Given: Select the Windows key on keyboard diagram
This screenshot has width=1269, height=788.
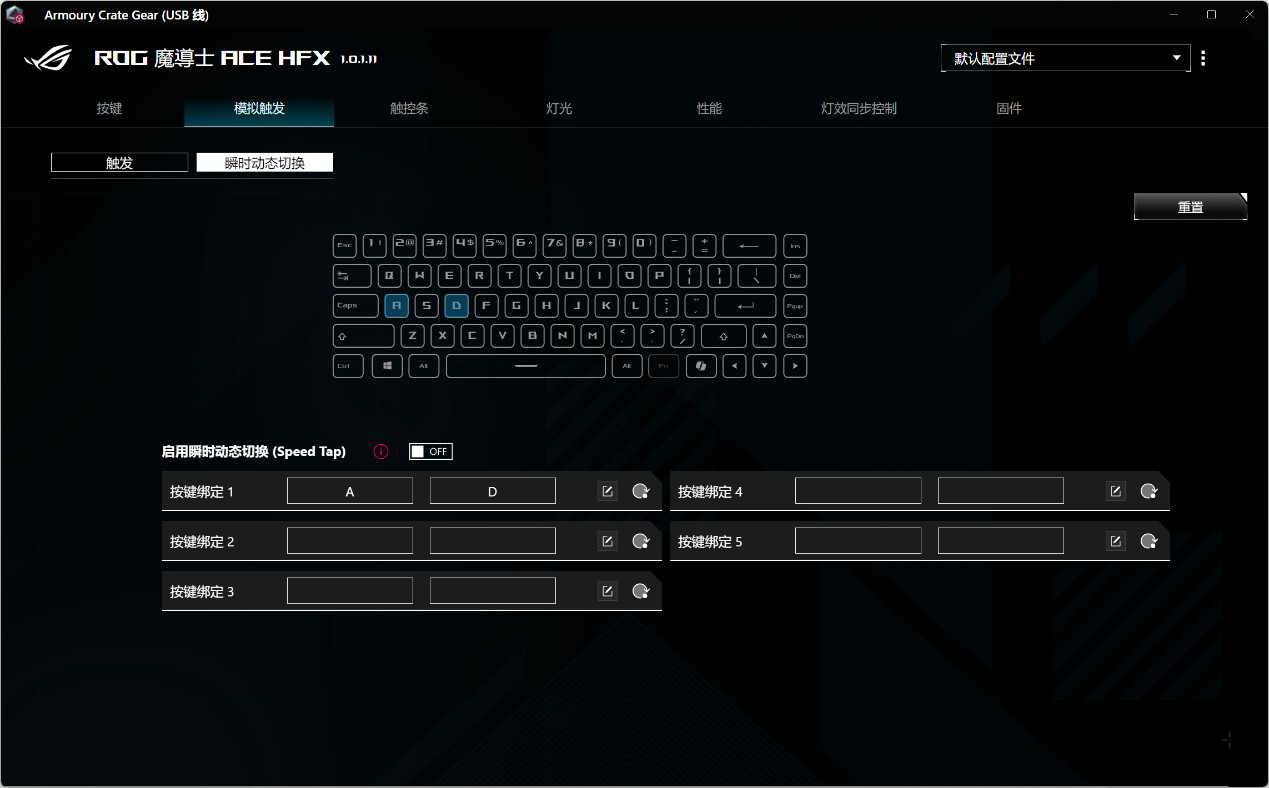Looking at the screenshot, I should (387, 366).
